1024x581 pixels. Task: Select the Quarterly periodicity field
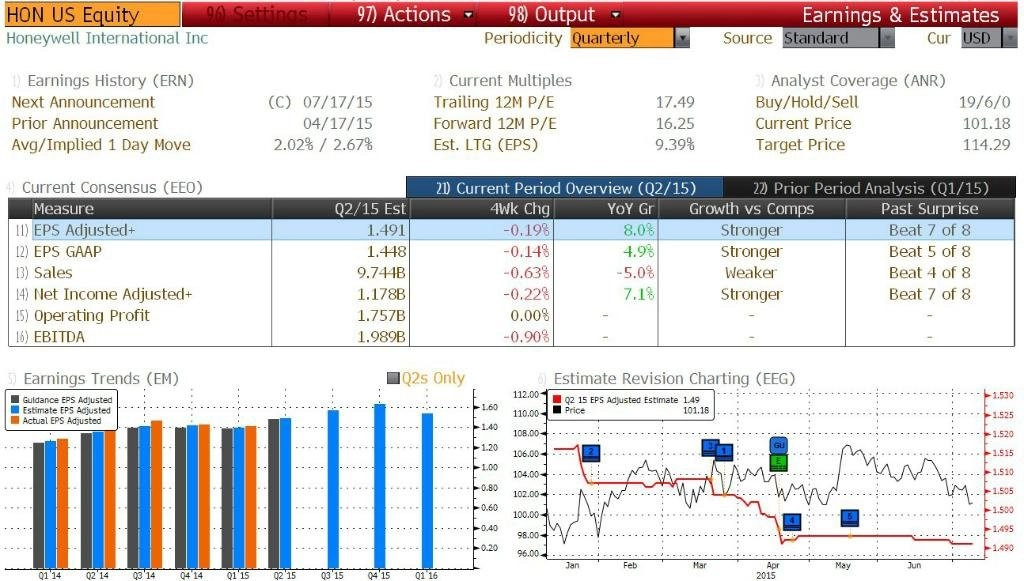click(x=622, y=39)
